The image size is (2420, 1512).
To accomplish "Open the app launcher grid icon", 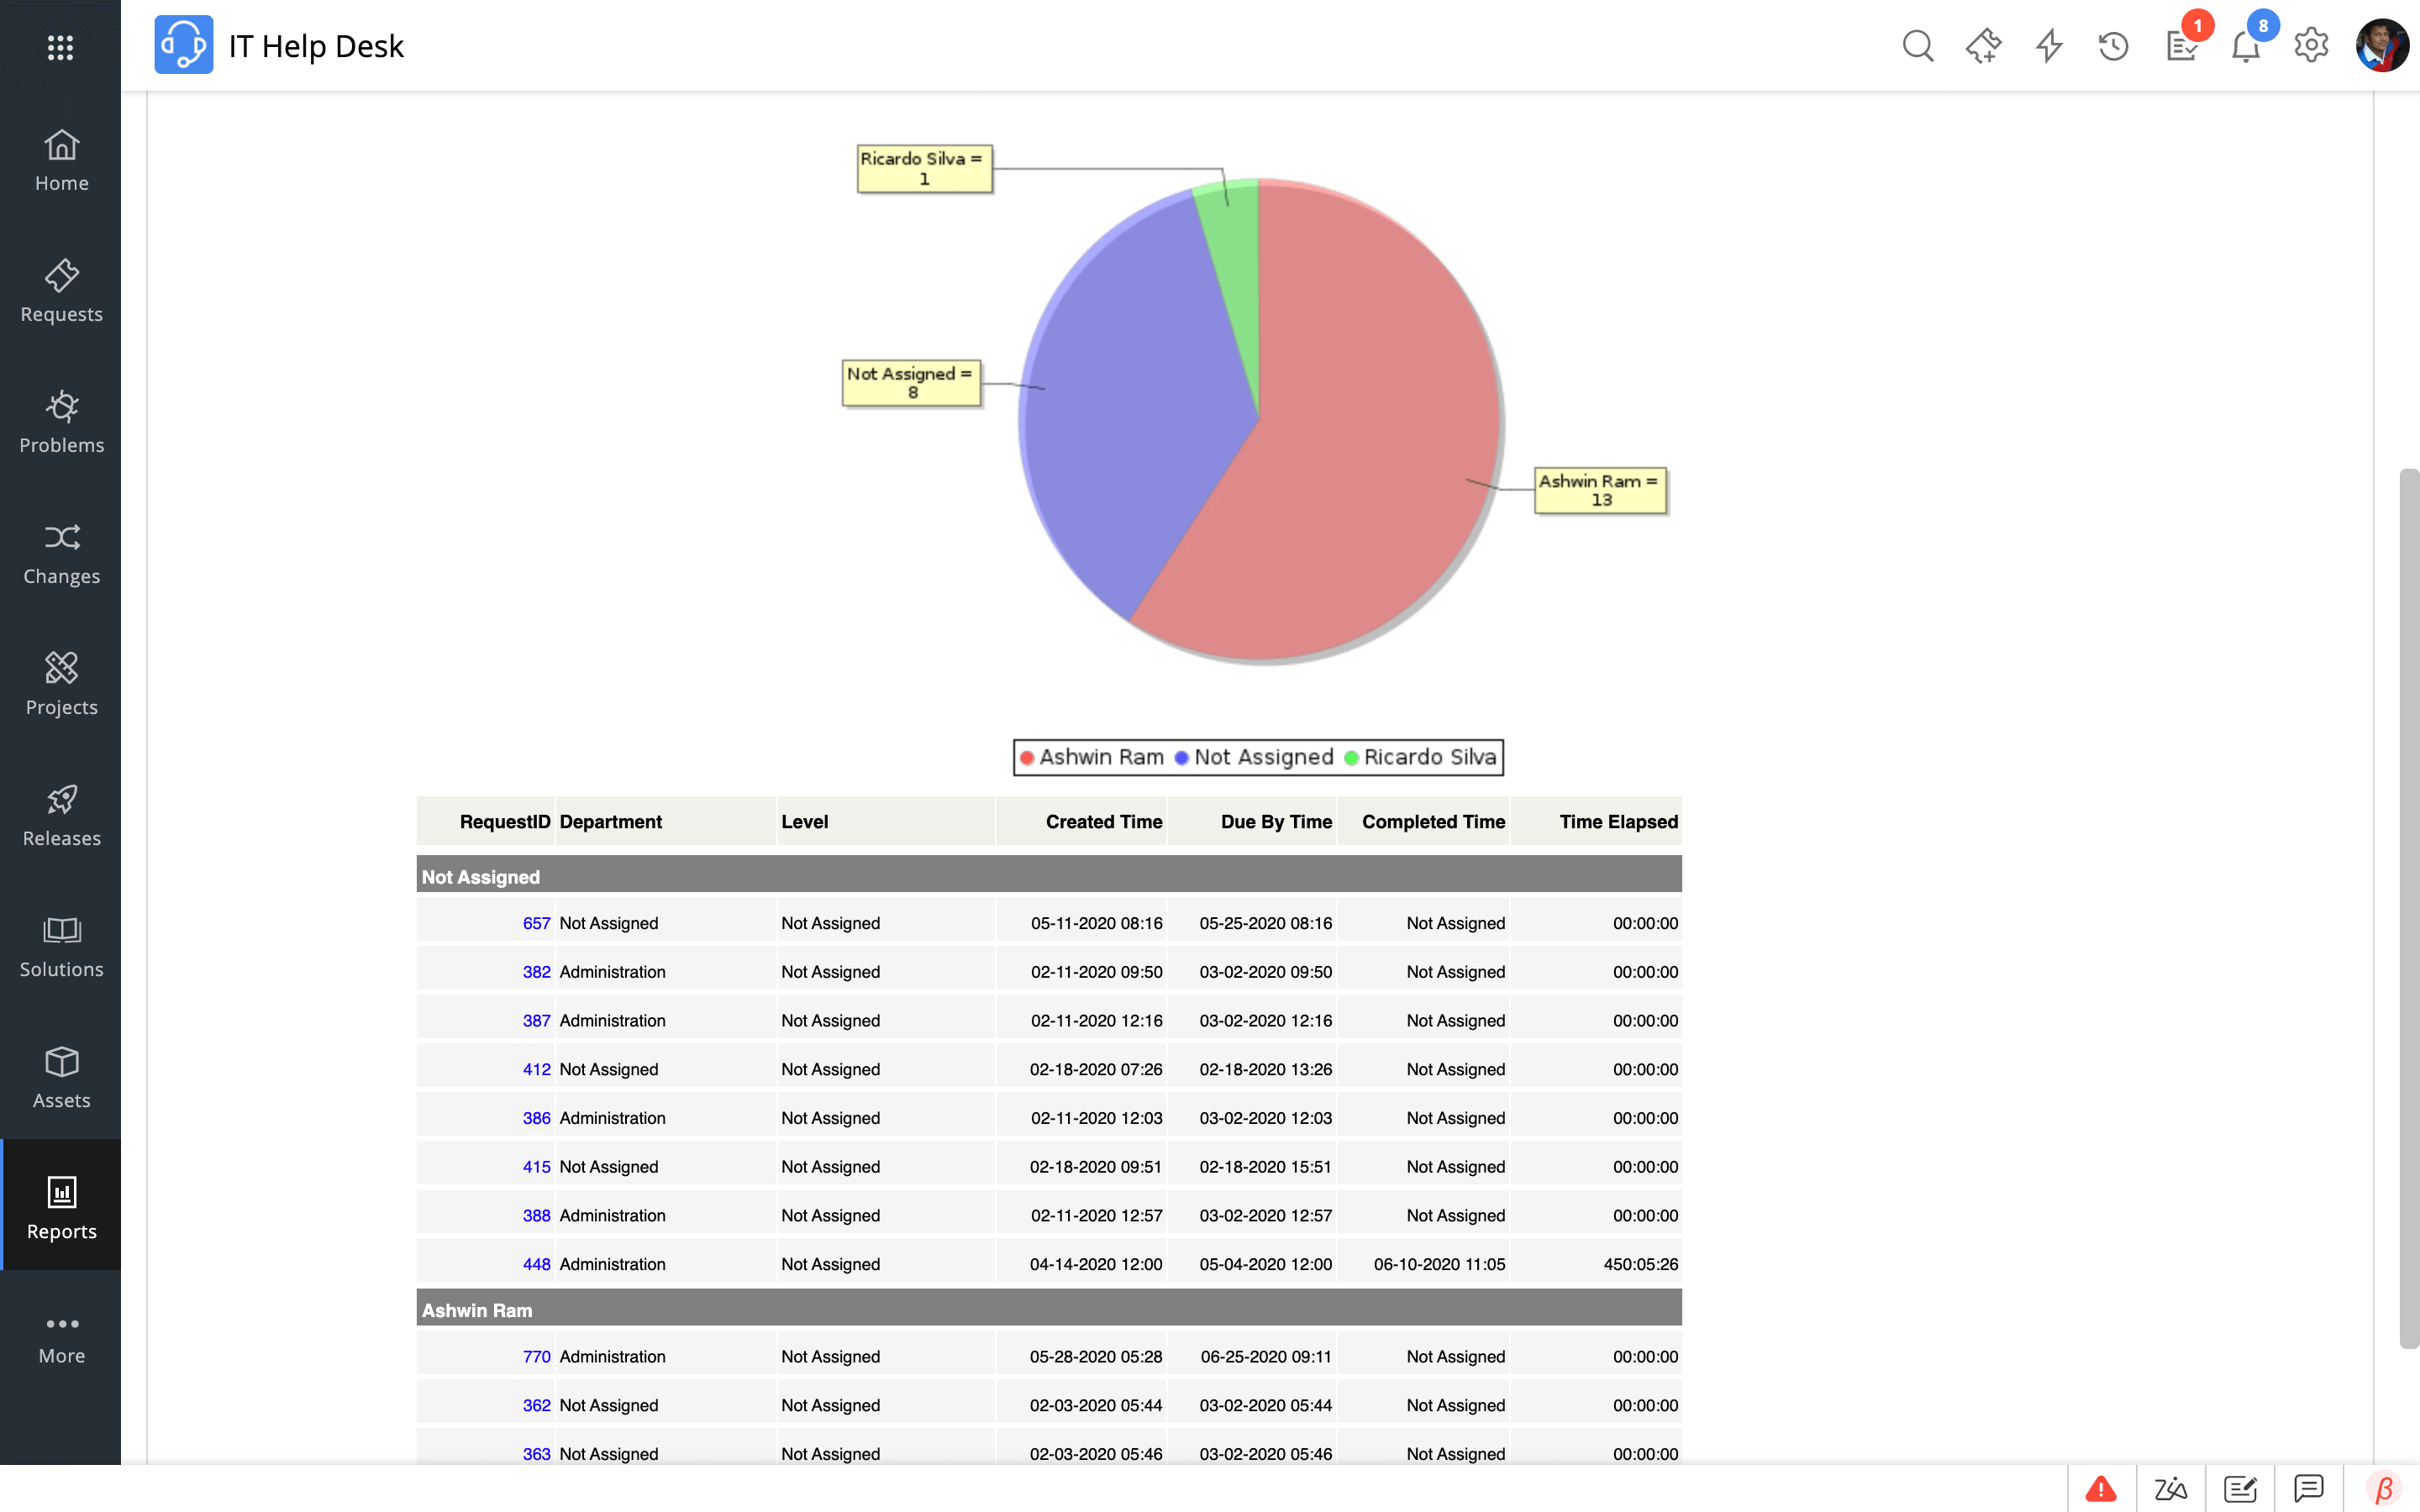I will point(60,47).
